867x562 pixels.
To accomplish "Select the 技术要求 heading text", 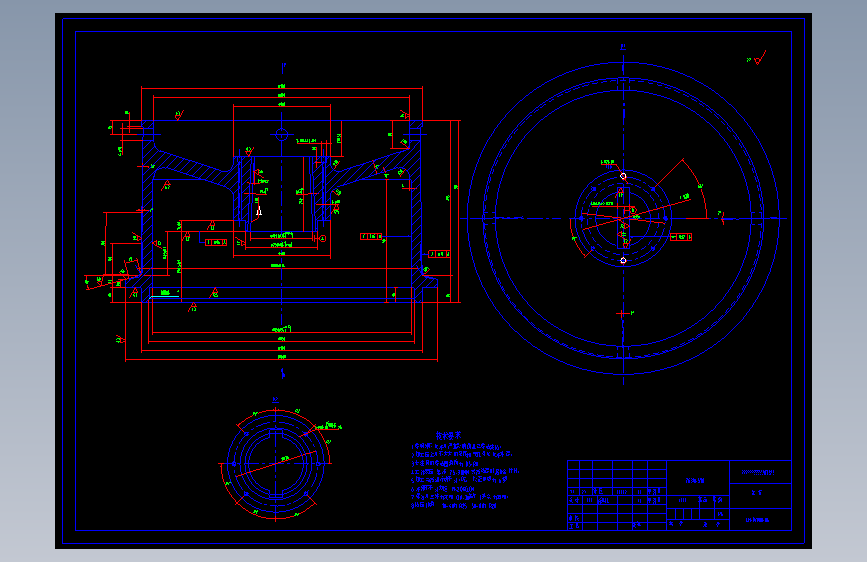I will [448, 436].
